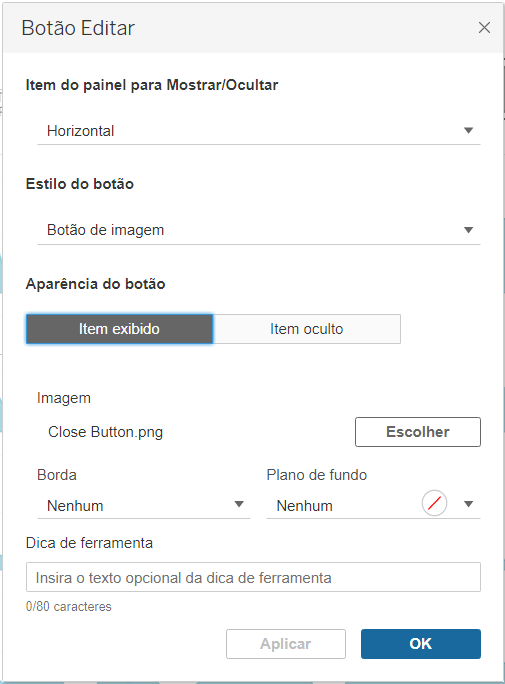Switch to Item oculto appearance
505x684 pixels.
307,329
